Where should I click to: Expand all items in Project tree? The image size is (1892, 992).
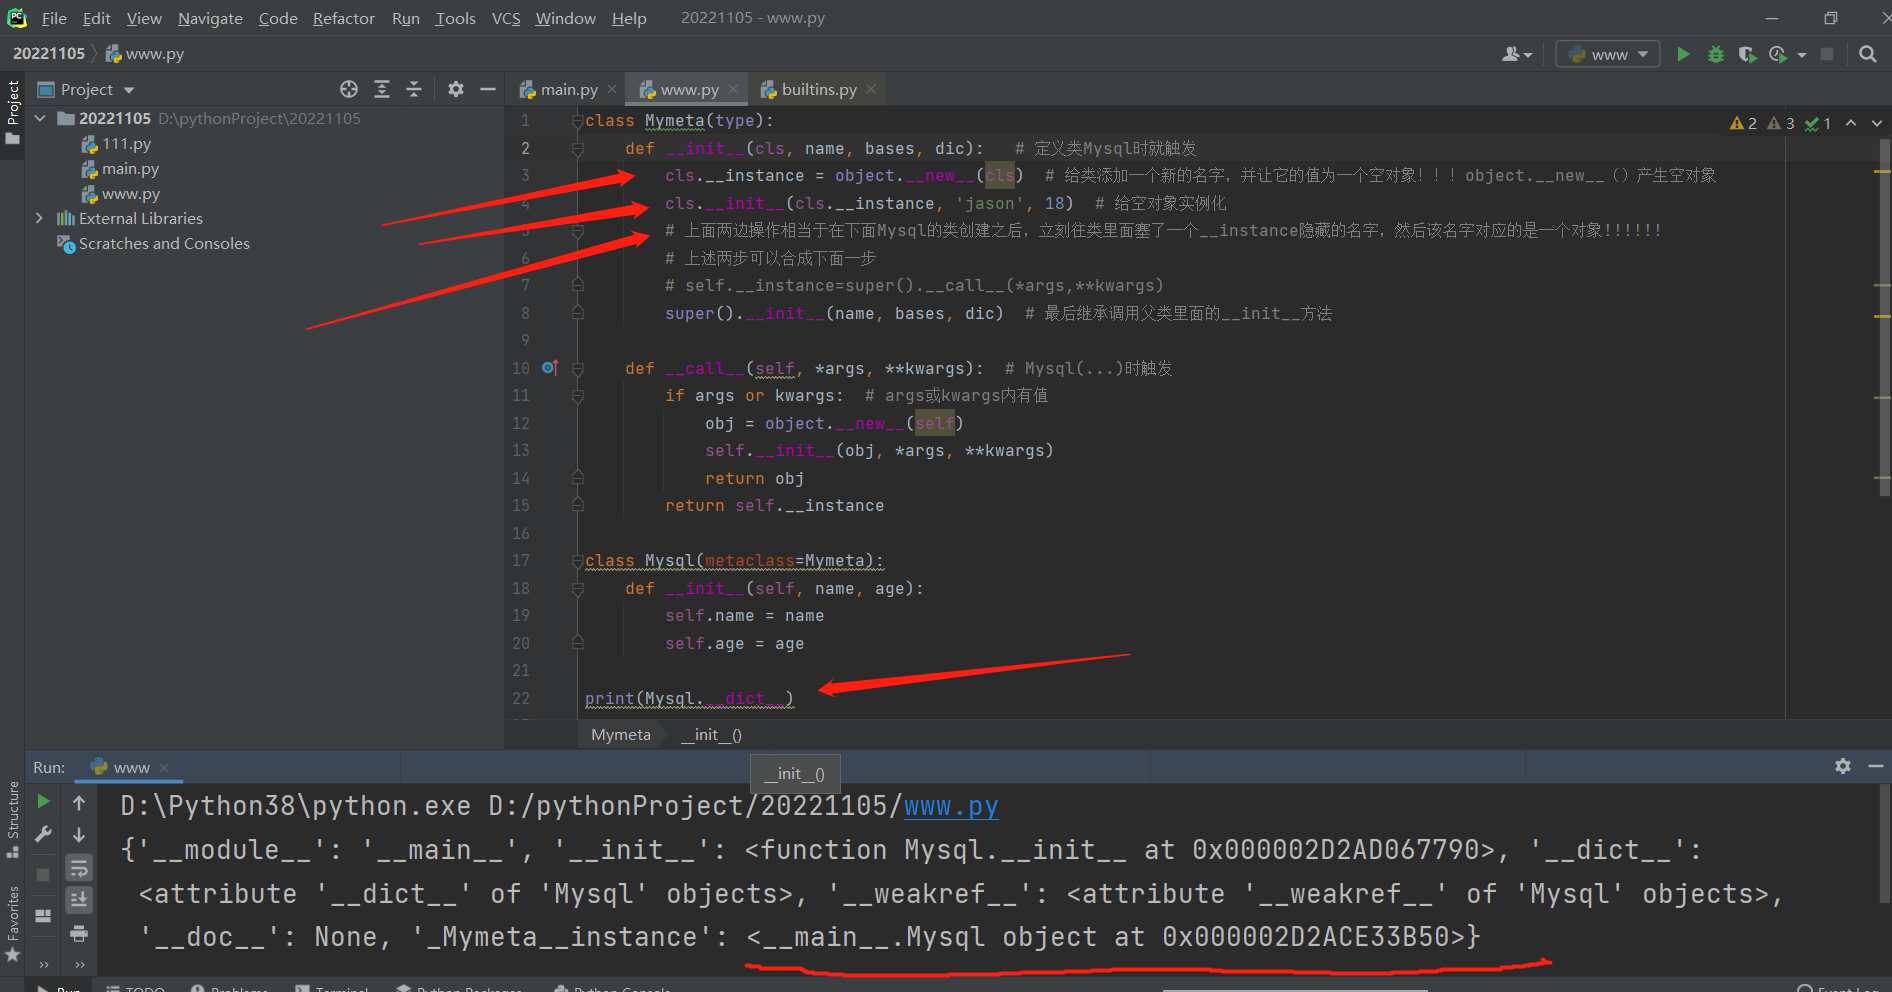[382, 89]
